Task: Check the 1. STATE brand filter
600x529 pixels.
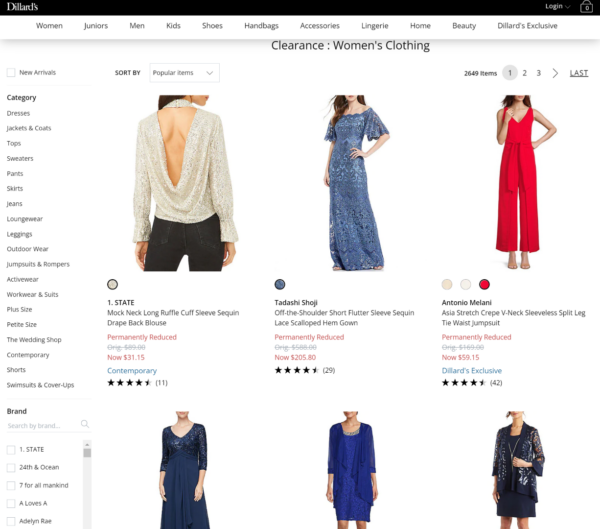Action: 11,450
